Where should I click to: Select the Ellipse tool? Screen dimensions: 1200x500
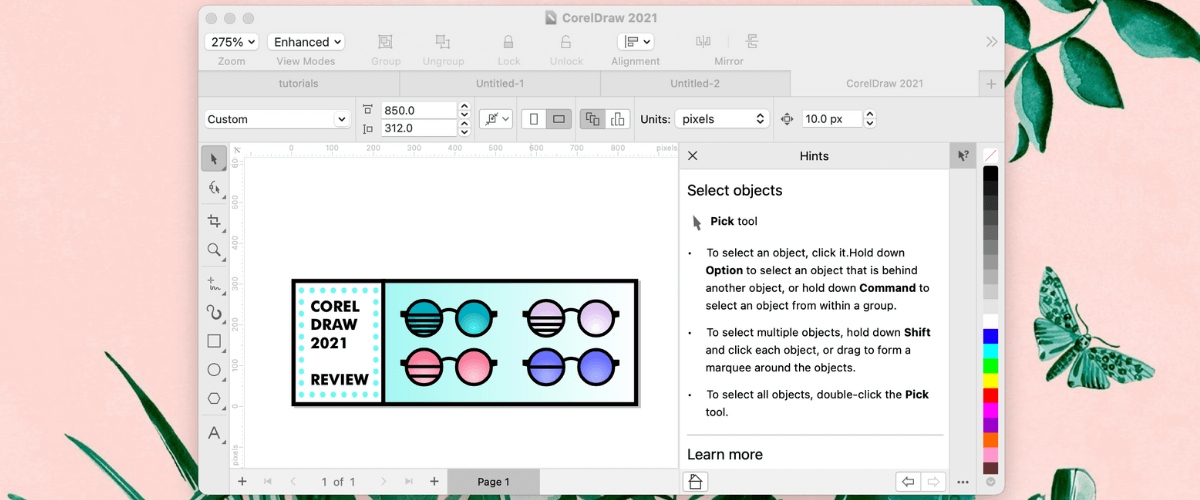(214, 370)
